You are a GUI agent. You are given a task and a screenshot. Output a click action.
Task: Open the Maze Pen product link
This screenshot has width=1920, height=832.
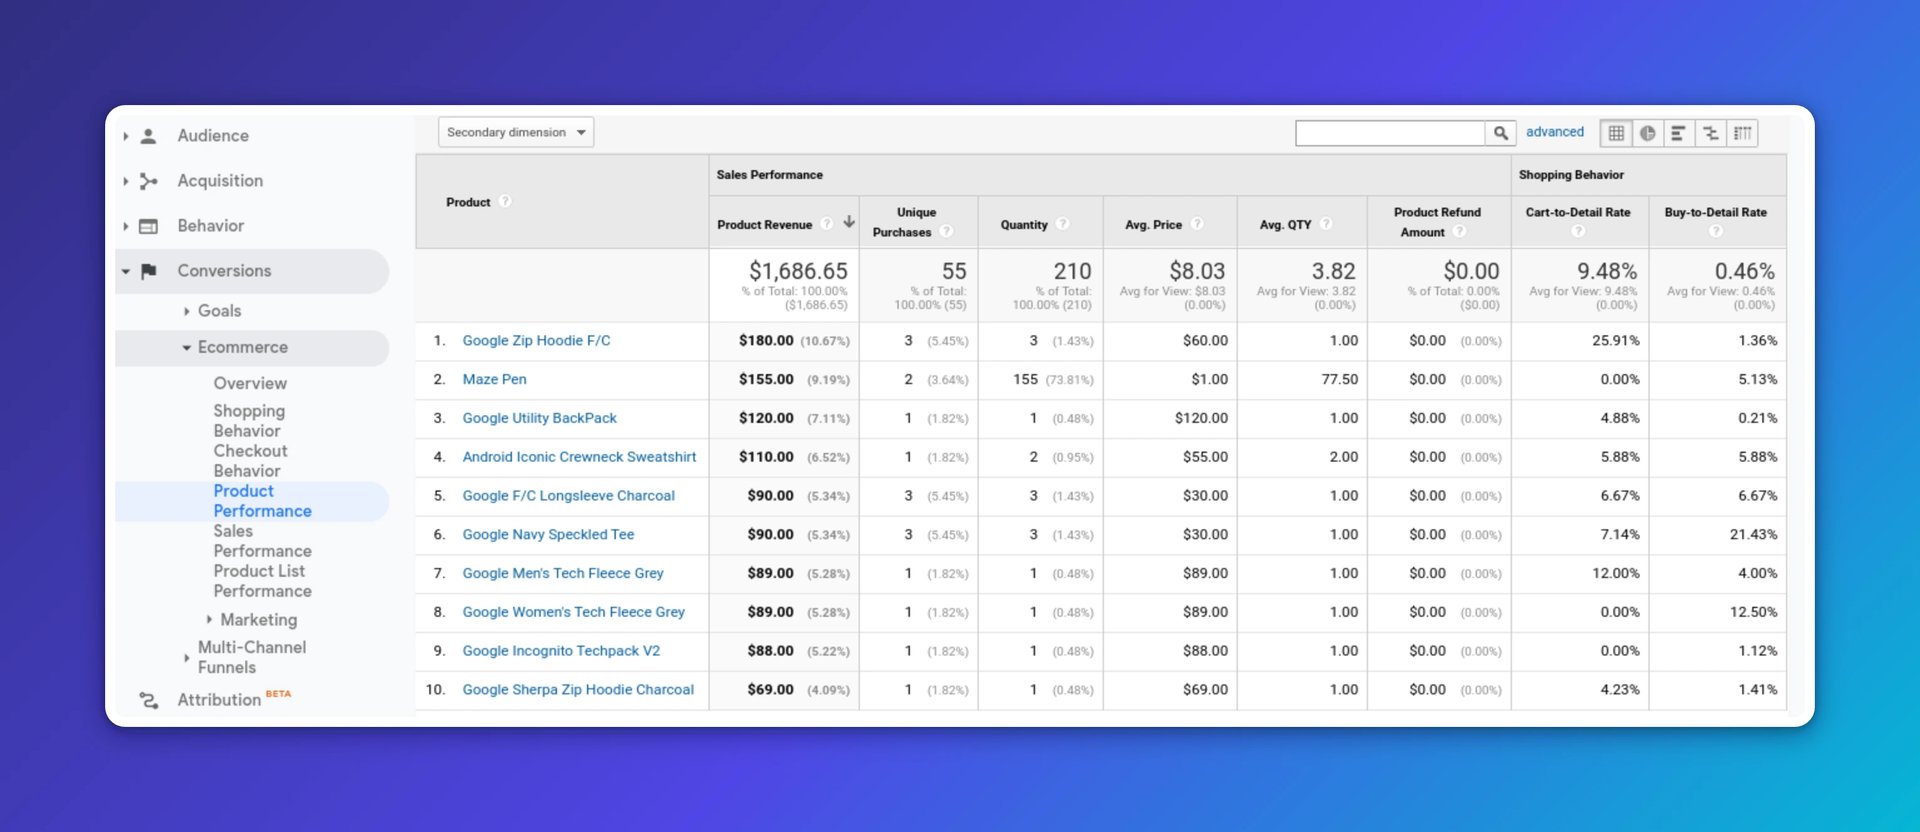click(x=494, y=380)
